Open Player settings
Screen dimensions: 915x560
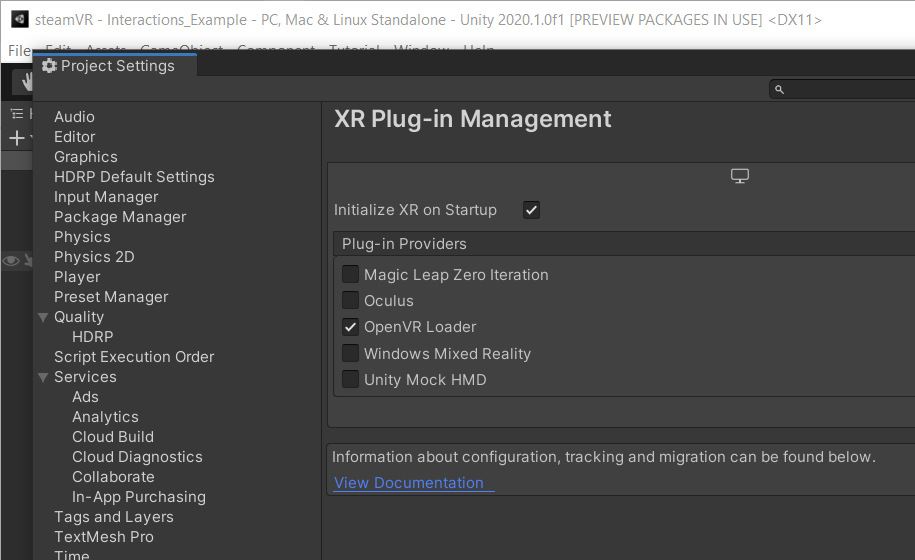77,277
